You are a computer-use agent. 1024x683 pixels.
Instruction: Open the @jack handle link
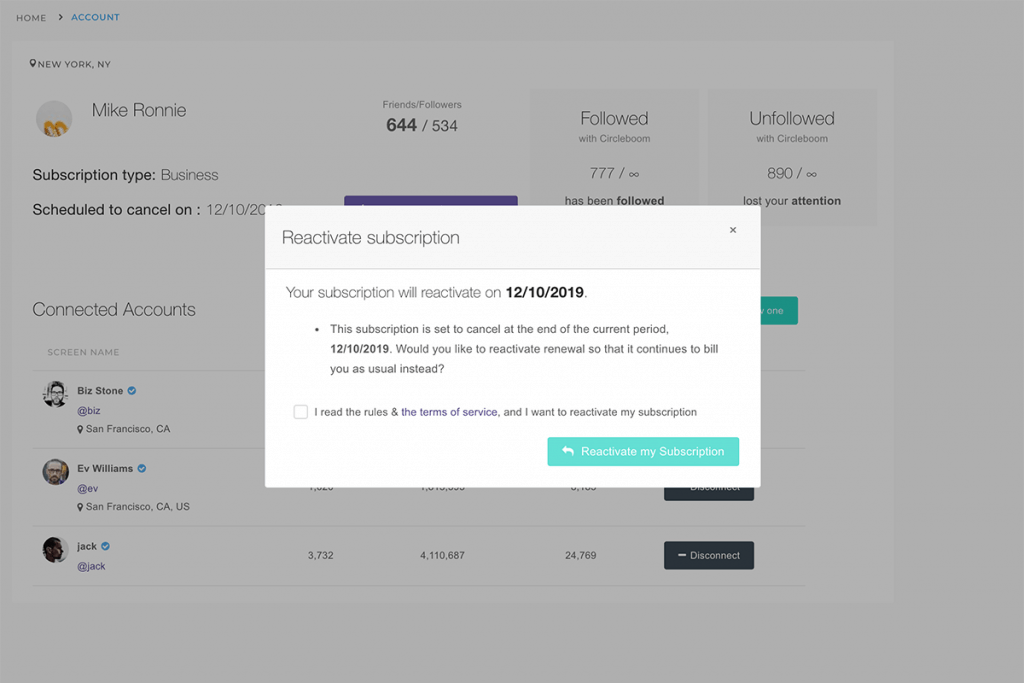91,566
